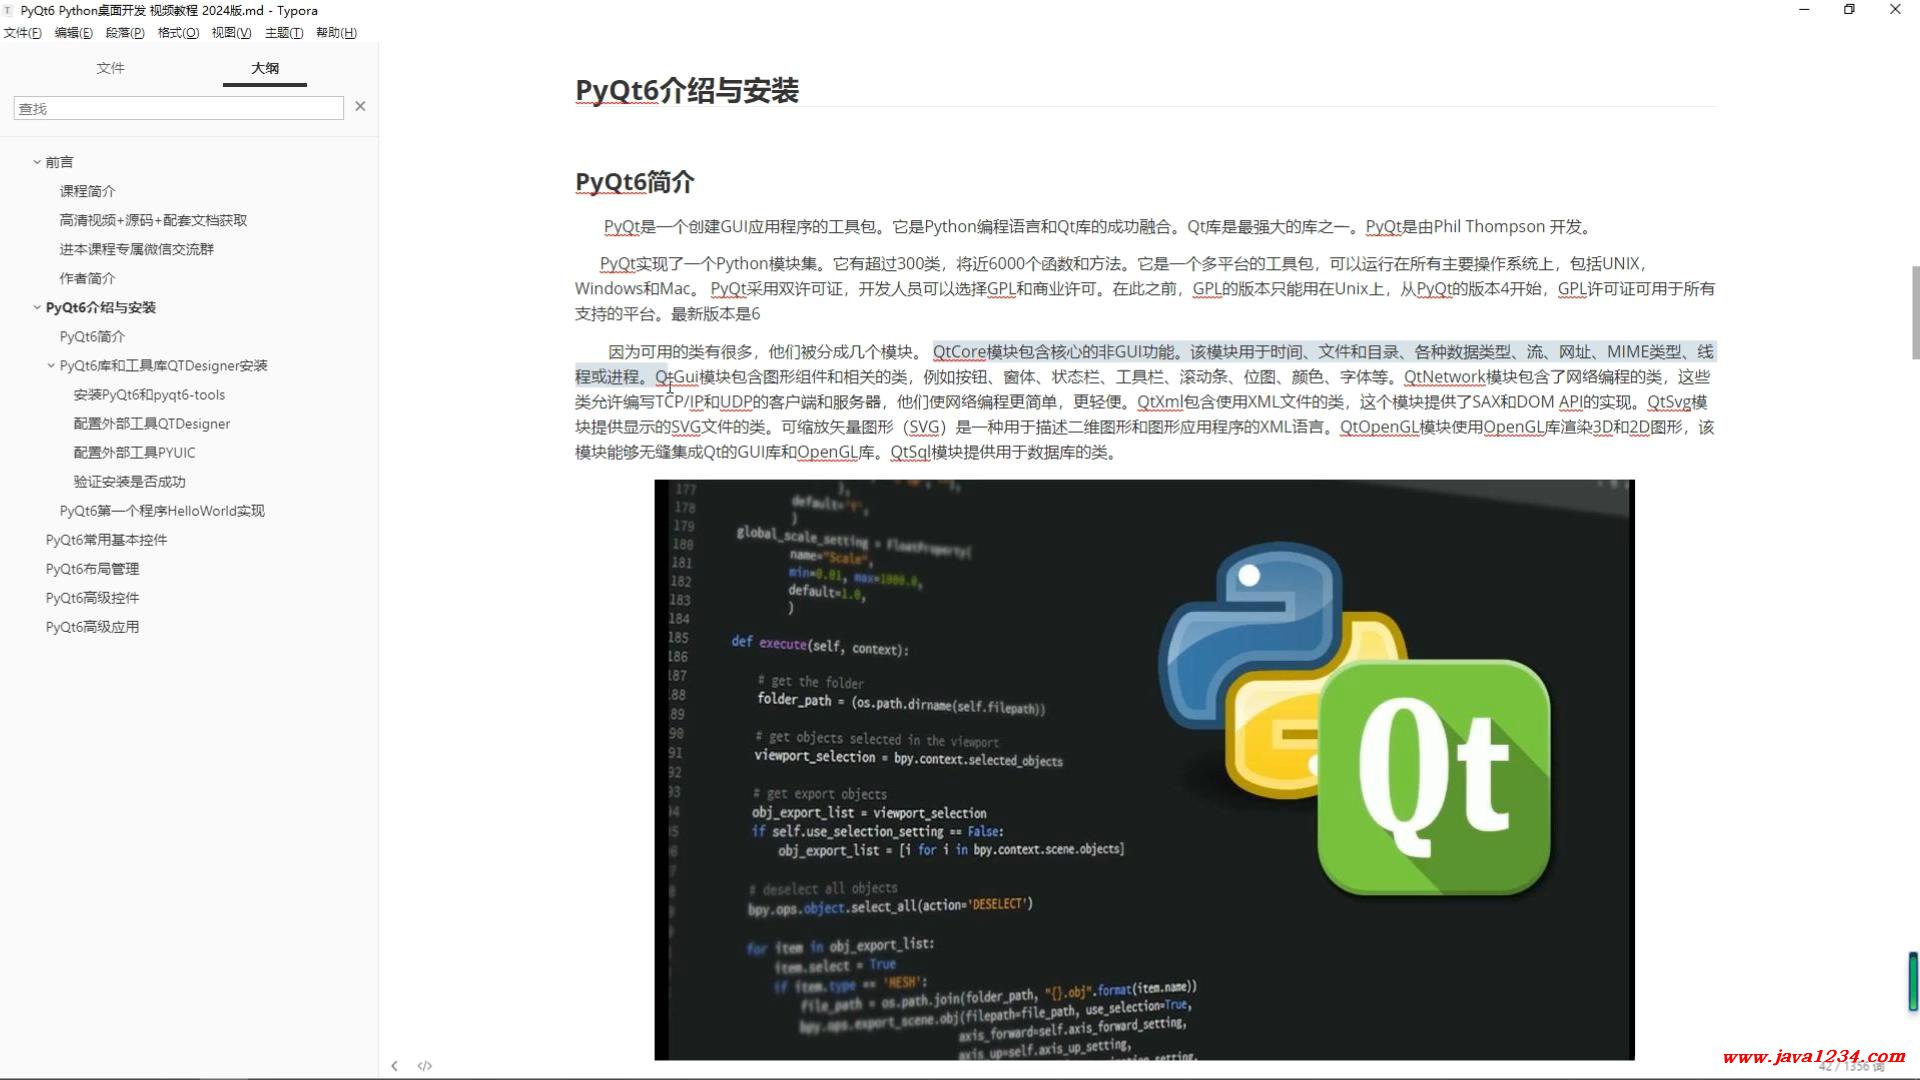
Task: Go to 配置外部工具PYUIC heading
Action: (x=134, y=453)
